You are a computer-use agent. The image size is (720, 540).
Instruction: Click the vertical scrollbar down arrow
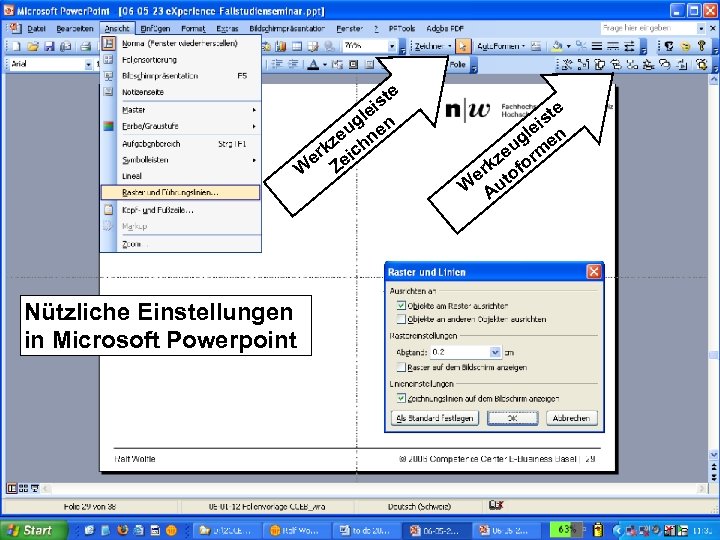coord(713,455)
